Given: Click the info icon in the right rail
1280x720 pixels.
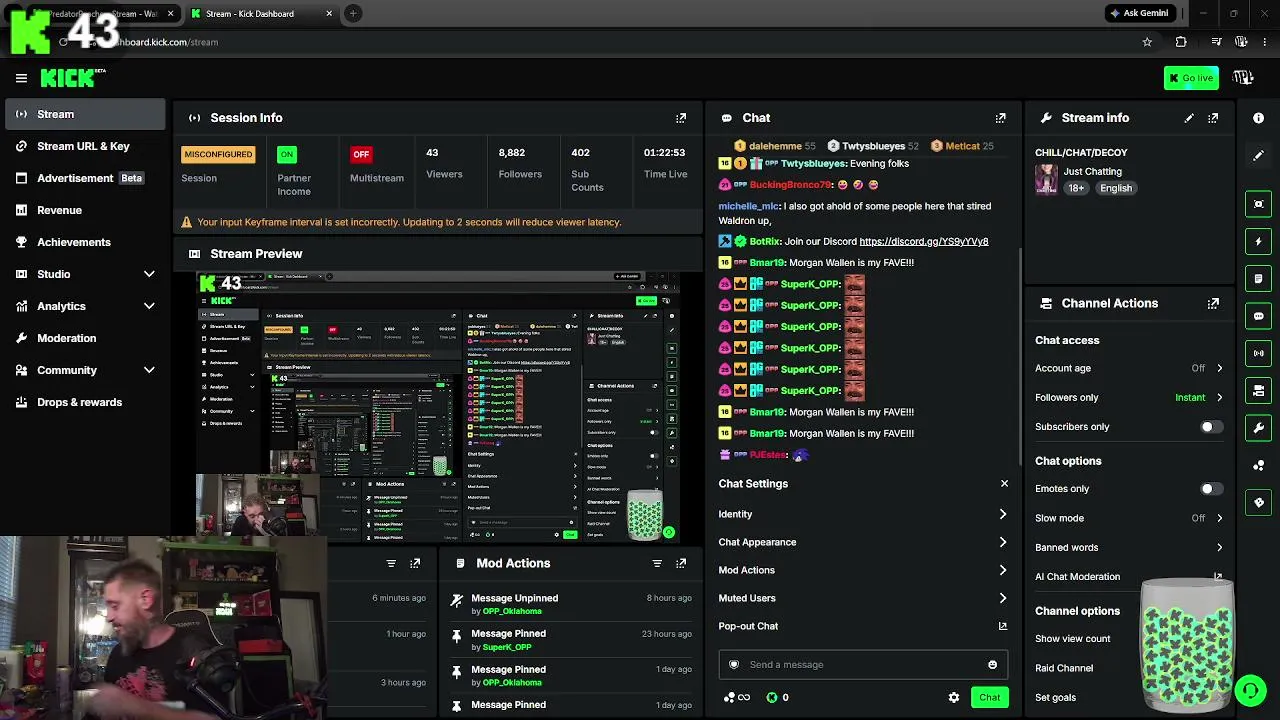Looking at the screenshot, I should tap(1258, 118).
